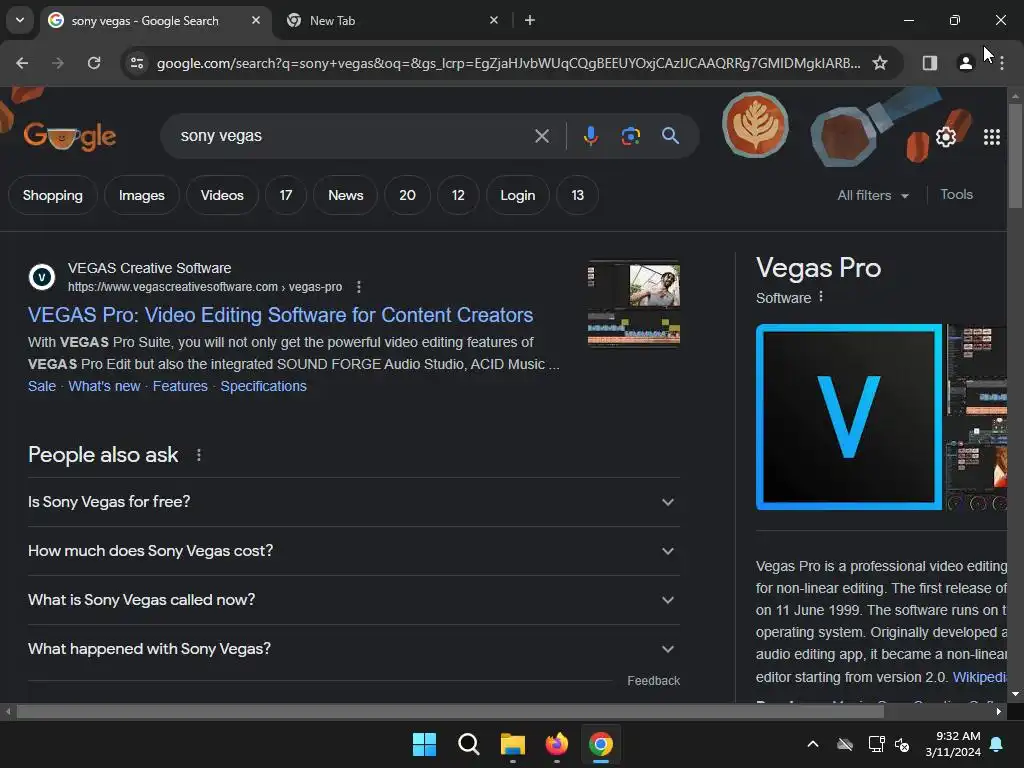
Task: Submit search with the magnifying glass icon
Action: 670,136
